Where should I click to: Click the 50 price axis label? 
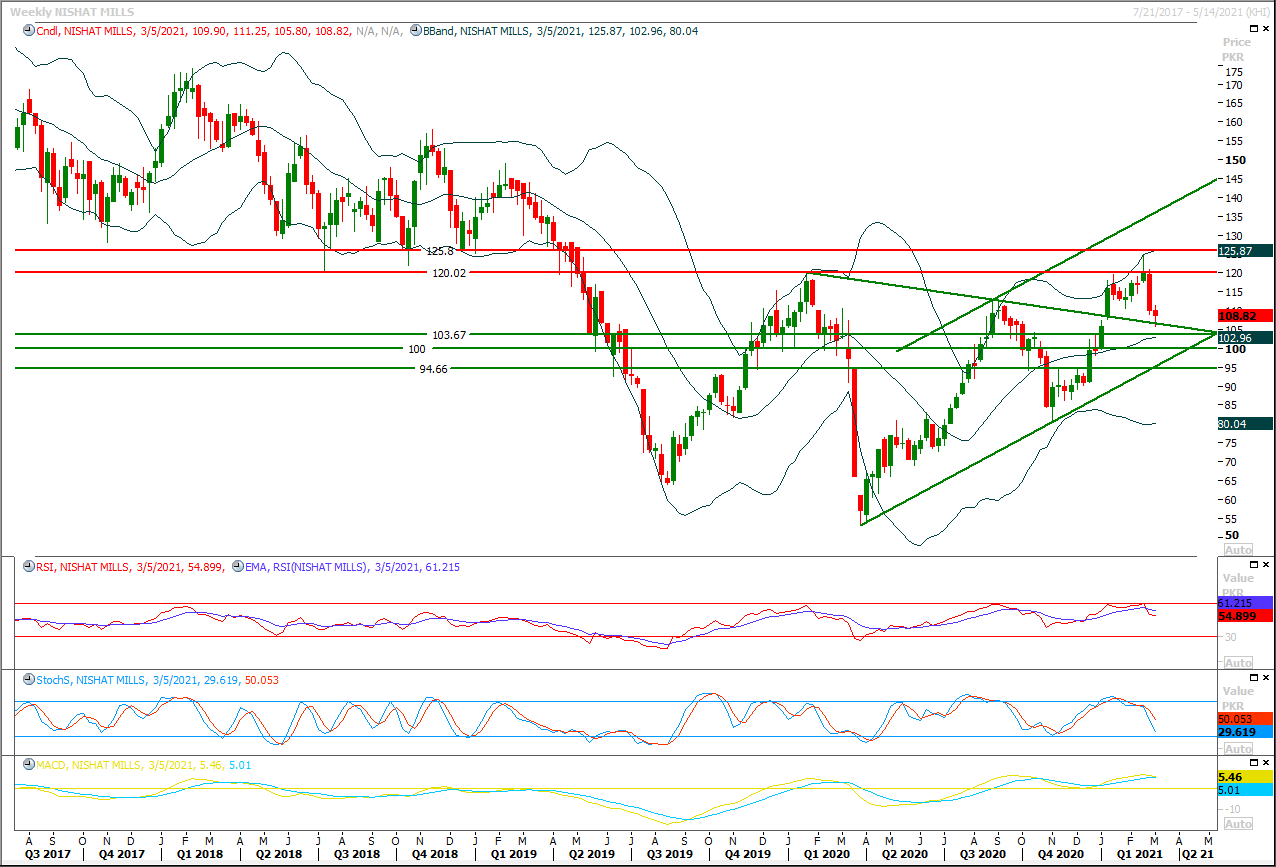pyautogui.click(x=1233, y=536)
